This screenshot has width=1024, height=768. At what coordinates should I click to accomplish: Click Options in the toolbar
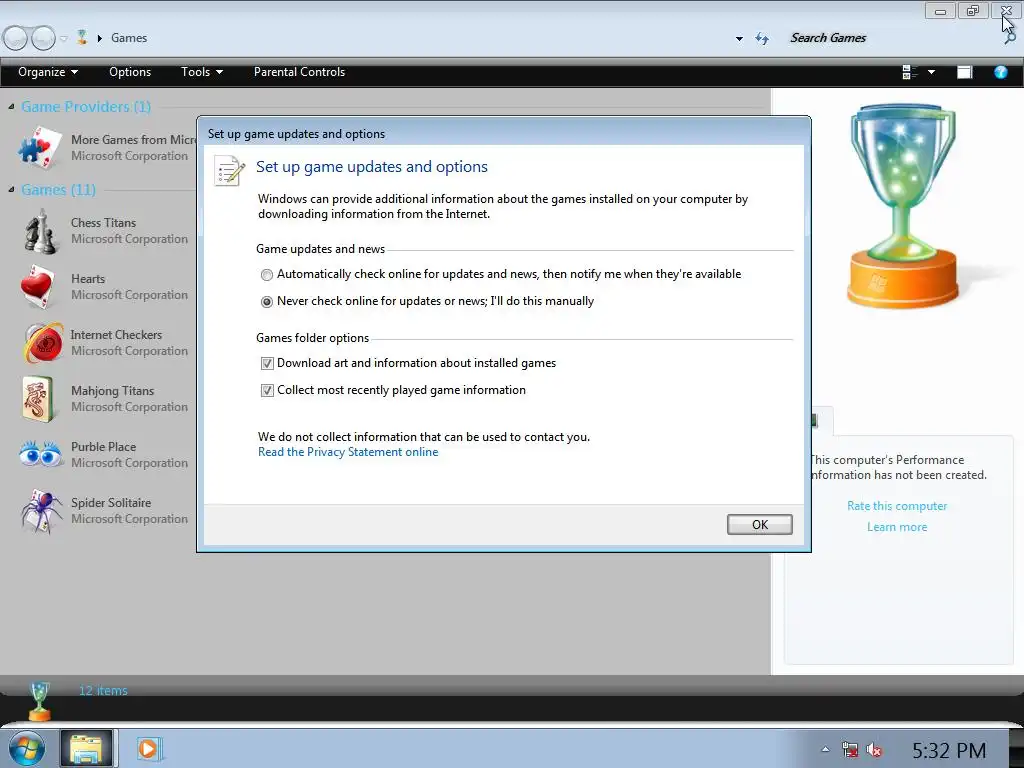click(130, 72)
